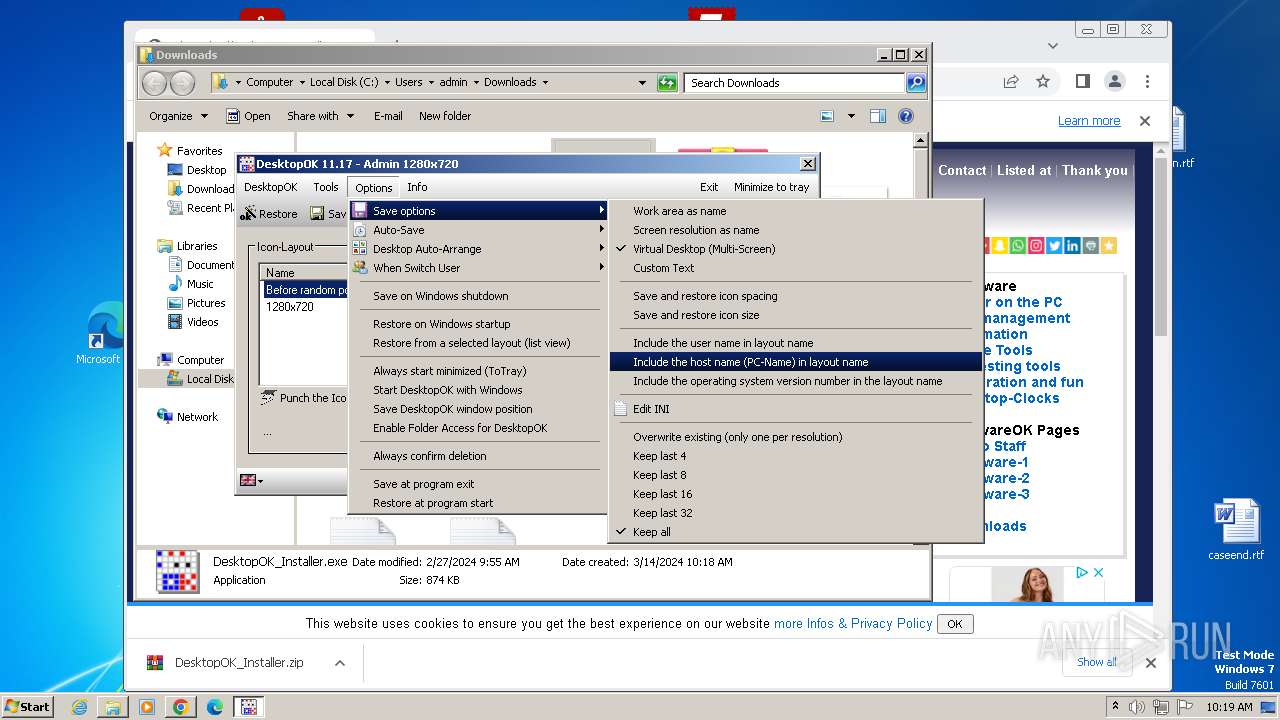Click the Learn more link
Screen dimensions: 1280x720
click(1089, 121)
